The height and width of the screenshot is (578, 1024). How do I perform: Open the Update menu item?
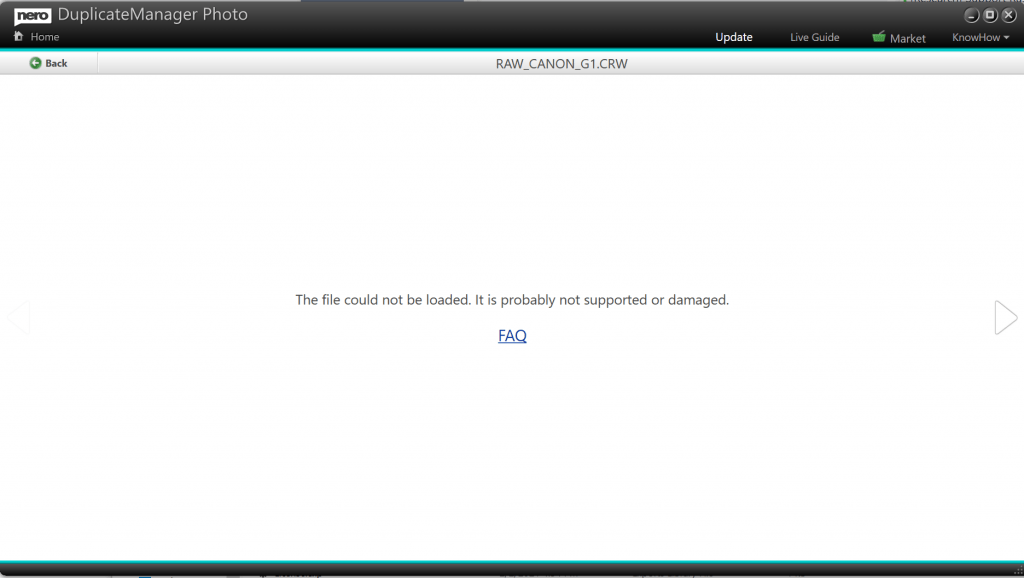click(x=733, y=37)
